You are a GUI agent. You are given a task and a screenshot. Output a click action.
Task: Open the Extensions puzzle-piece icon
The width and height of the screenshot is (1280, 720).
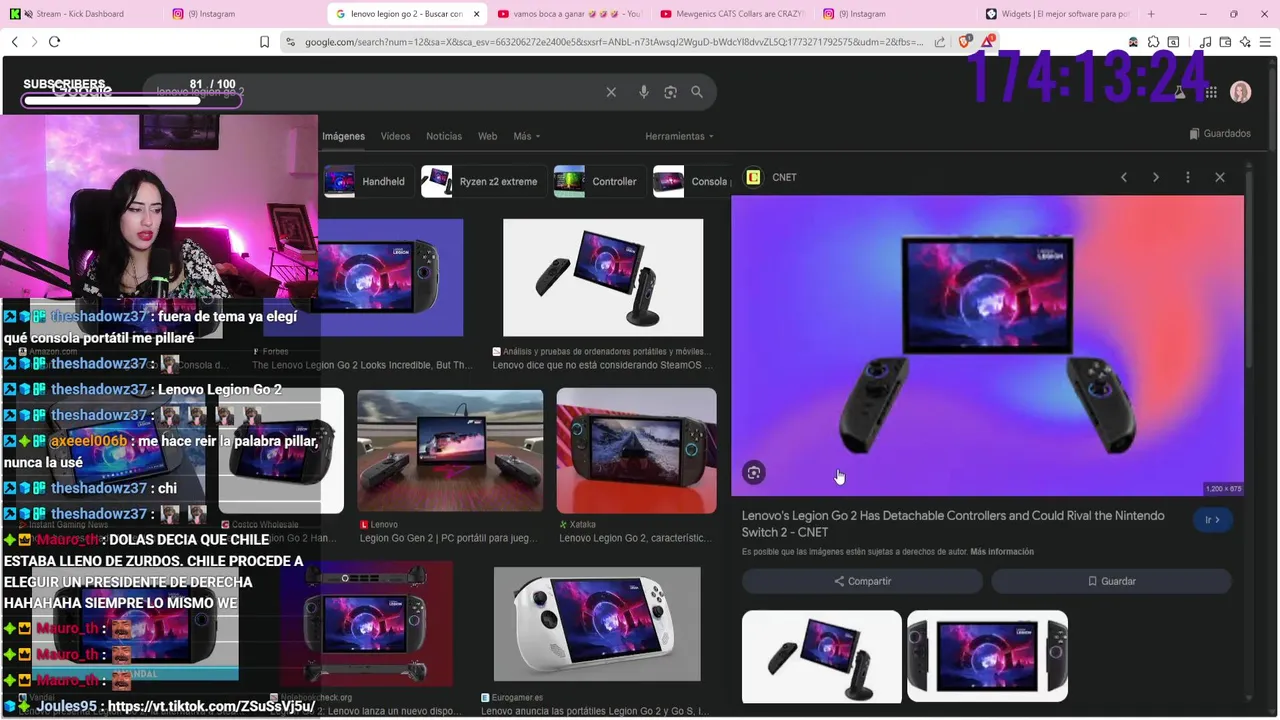coord(1153,42)
